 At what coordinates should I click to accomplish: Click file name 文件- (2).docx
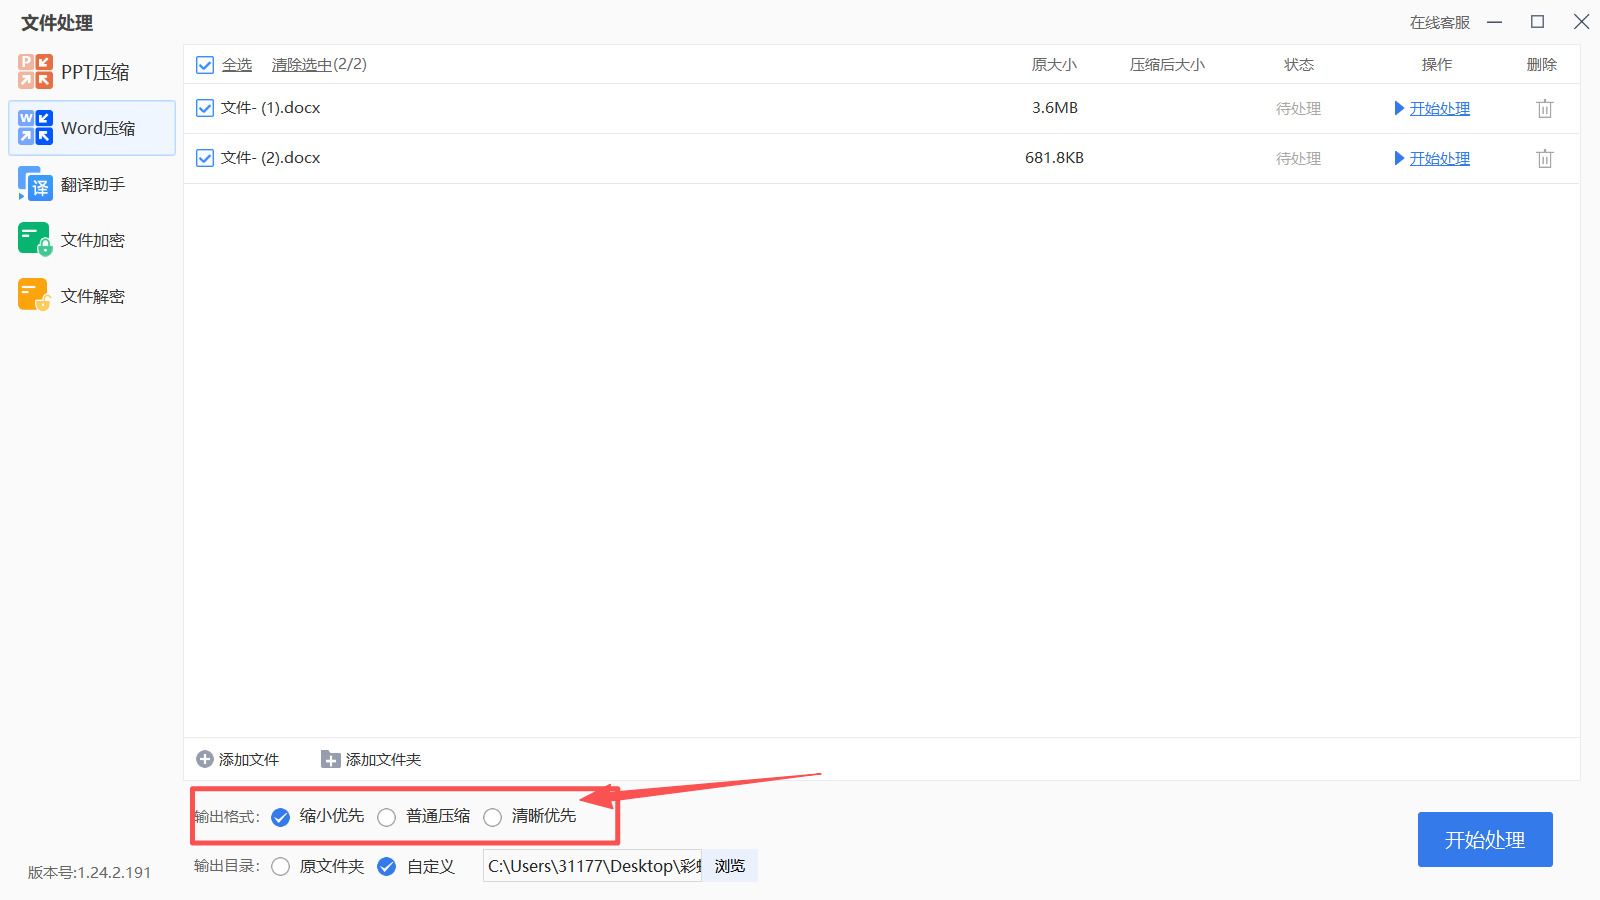pos(271,158)
